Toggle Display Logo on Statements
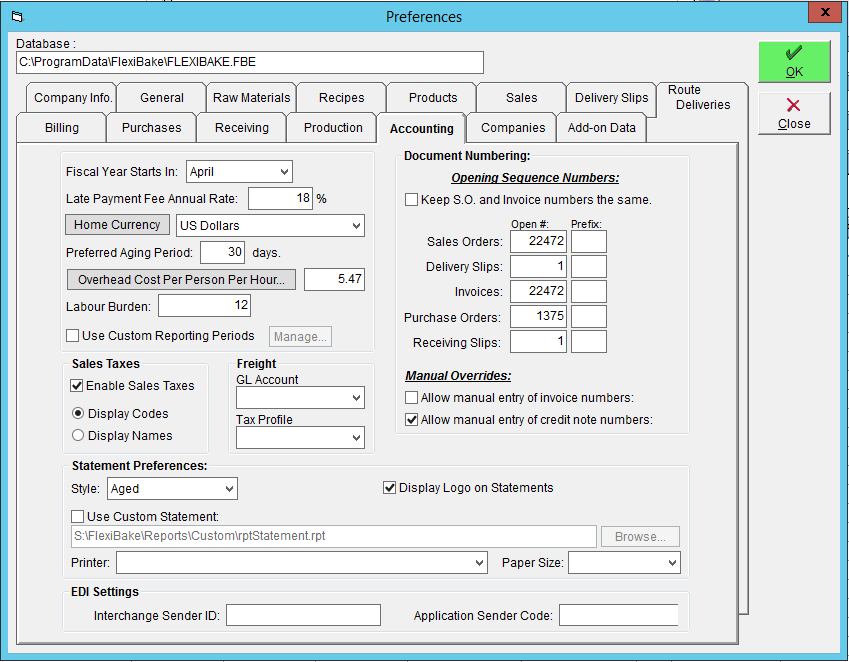The height and width of the screenshot is (662, 849). pyautogui.click(x=389, y=488)
